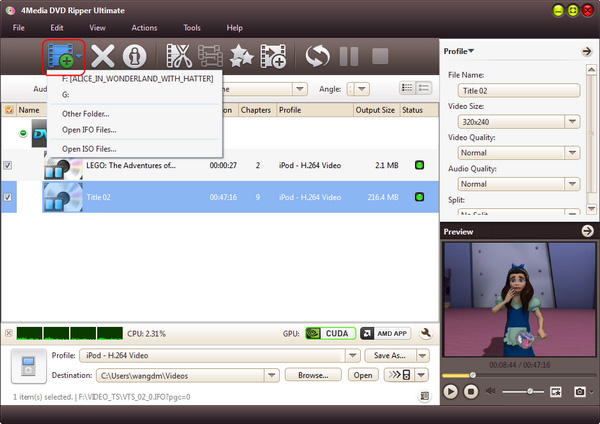Click the Convert circular arrows icon
This screenshot has width=600, height=424.
[318, 57]
